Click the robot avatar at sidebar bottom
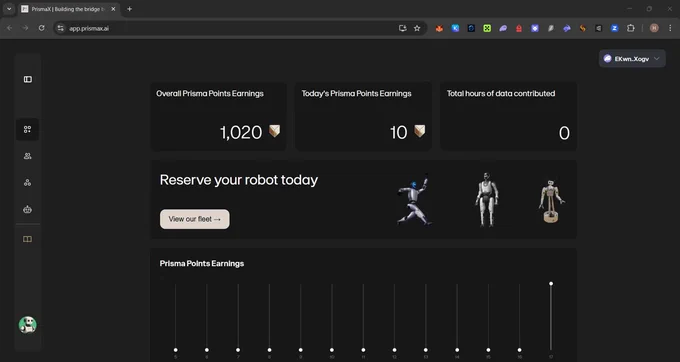 [28, 325]
